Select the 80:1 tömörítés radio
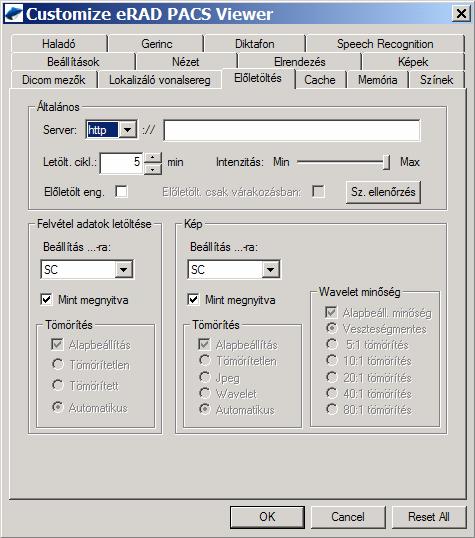This screenshot has width=475, height=538. (332, 409)
